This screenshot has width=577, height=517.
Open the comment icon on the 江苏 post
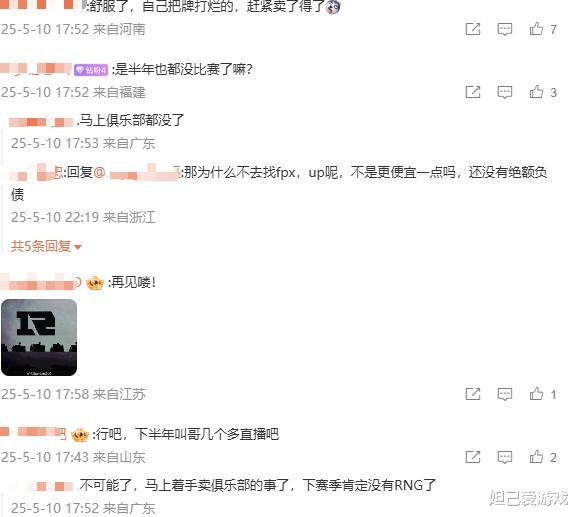(505, 394)
